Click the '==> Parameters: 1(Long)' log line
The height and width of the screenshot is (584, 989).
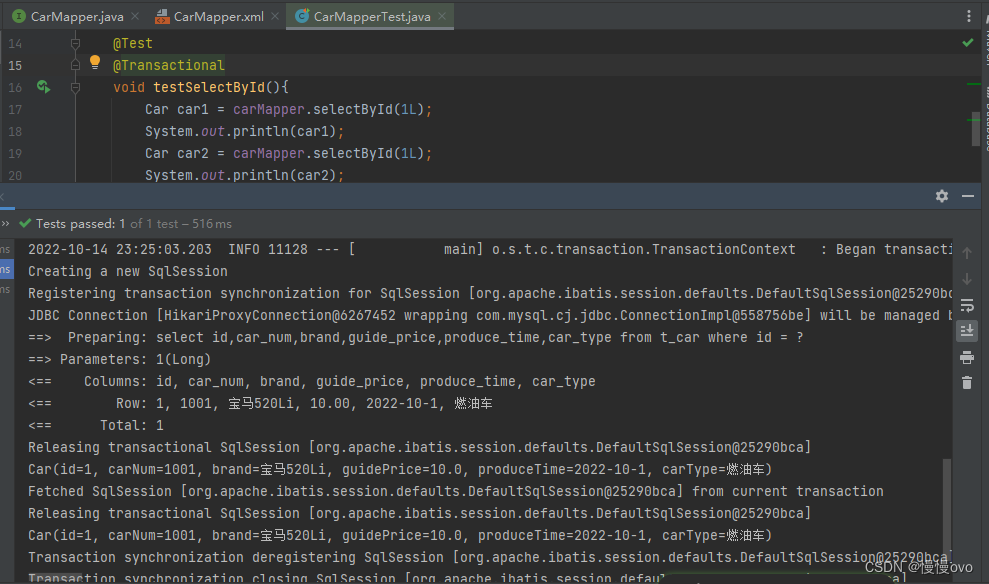[x=119, y=359]
